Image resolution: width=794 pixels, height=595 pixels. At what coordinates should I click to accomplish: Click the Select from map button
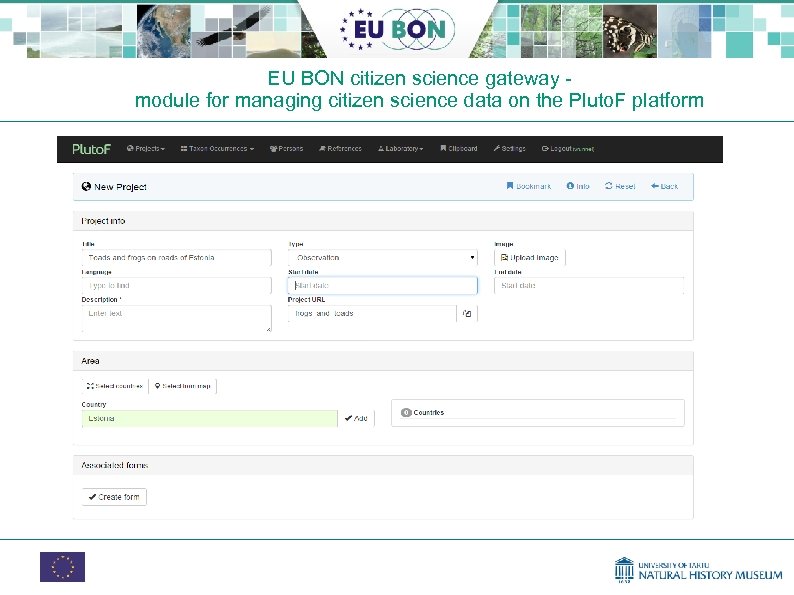click(183, 386)
